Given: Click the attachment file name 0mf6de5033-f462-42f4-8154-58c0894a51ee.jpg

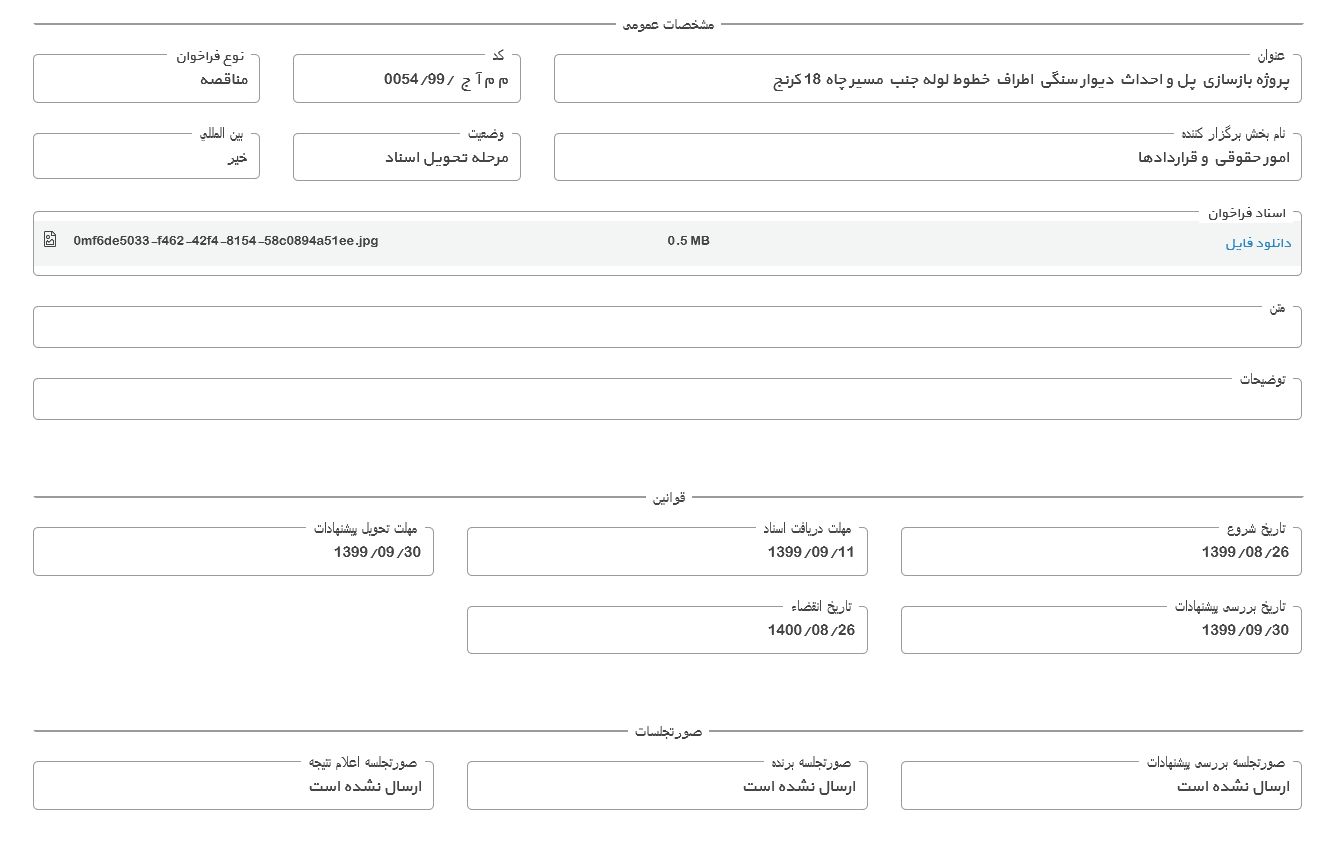Looking at the screenshot, I should pos(226,241).
